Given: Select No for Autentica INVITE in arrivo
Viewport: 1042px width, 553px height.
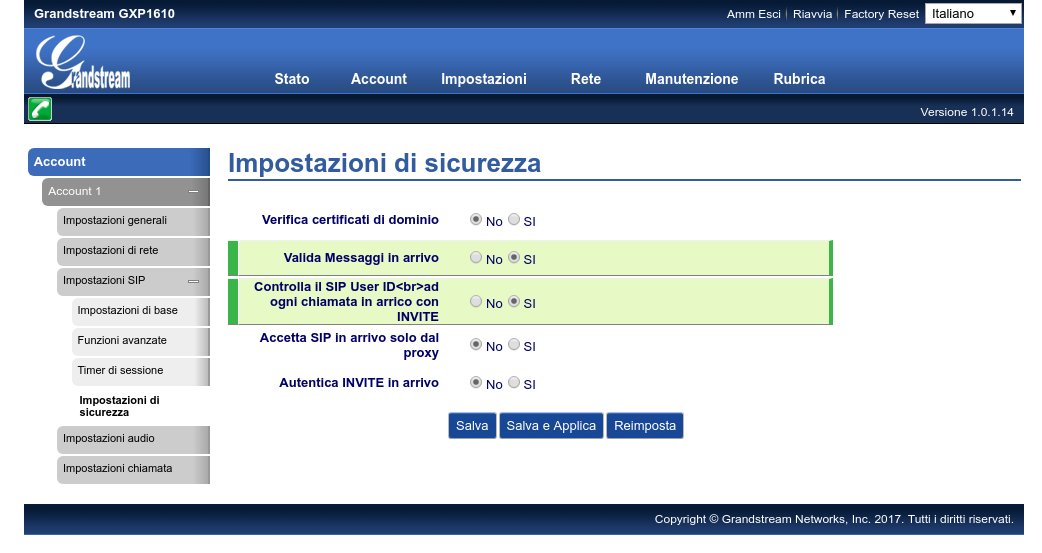Looking at the screenshot, I should point(476,382).
